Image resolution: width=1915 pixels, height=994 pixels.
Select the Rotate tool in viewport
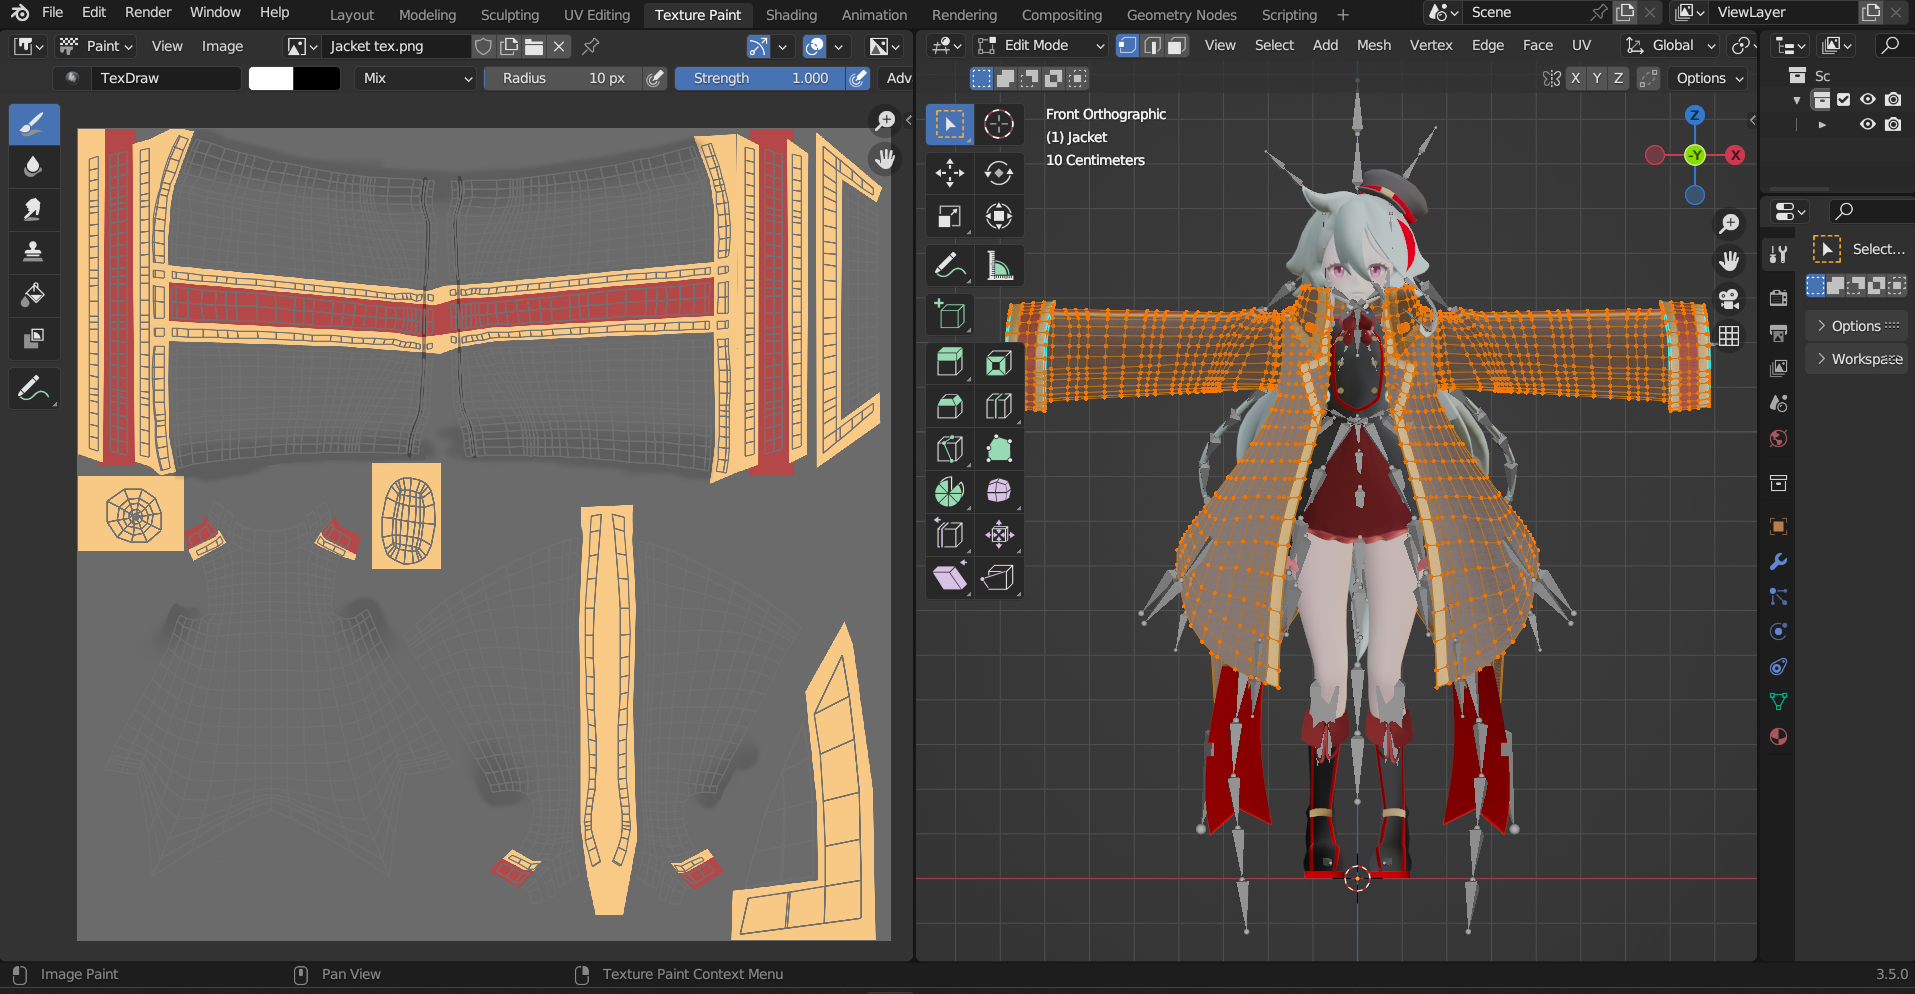[998, 173]
